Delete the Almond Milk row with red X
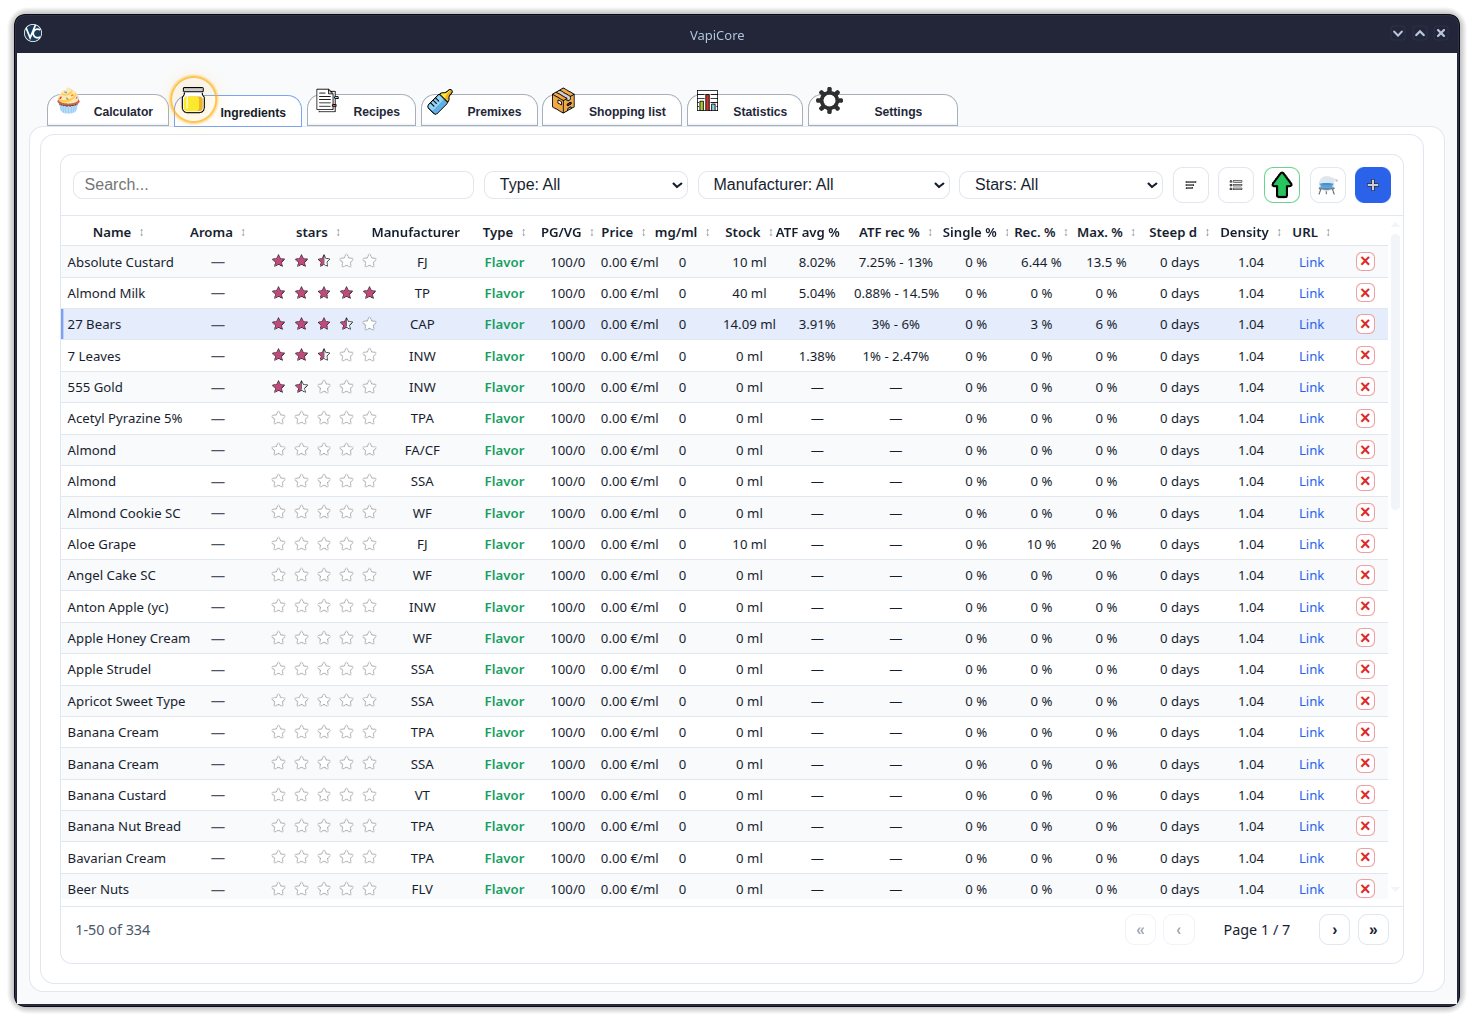The image size is (1474, 1021). 1365,293
